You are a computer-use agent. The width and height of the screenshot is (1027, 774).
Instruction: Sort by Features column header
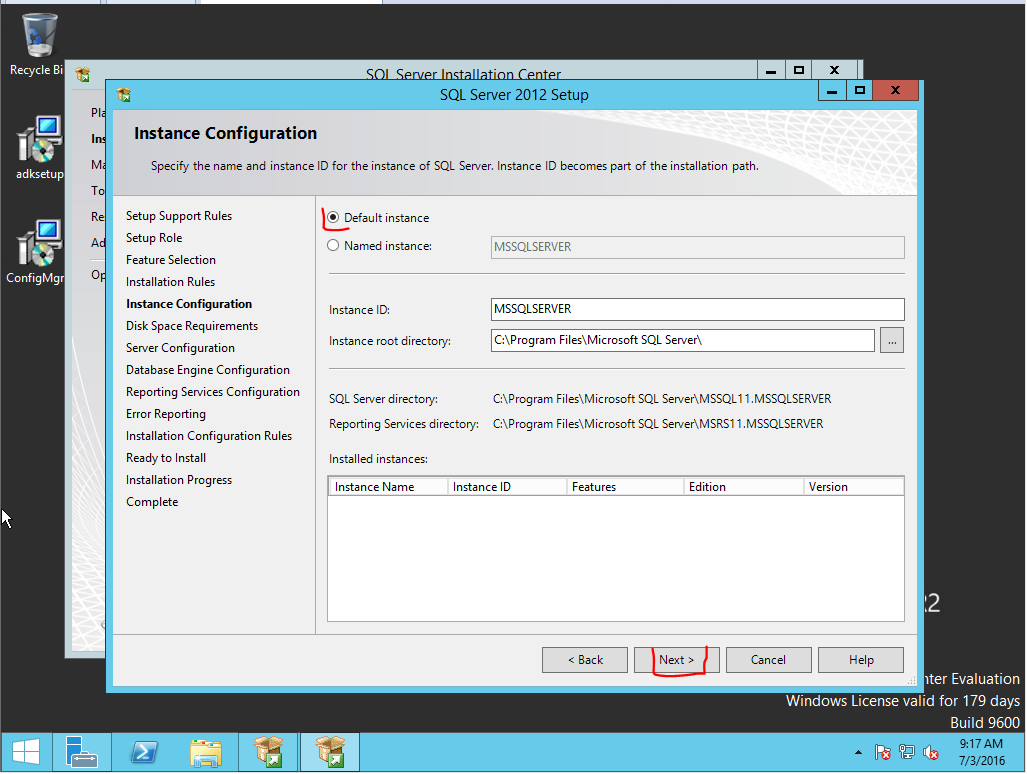(626, 487)
